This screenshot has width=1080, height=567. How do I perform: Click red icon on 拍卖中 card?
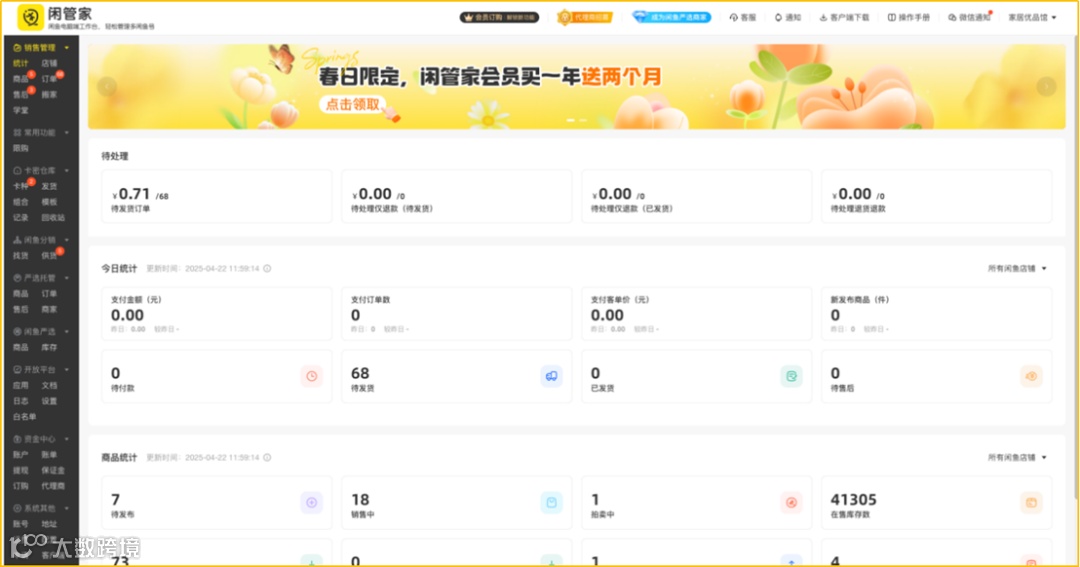click(791, 502)
